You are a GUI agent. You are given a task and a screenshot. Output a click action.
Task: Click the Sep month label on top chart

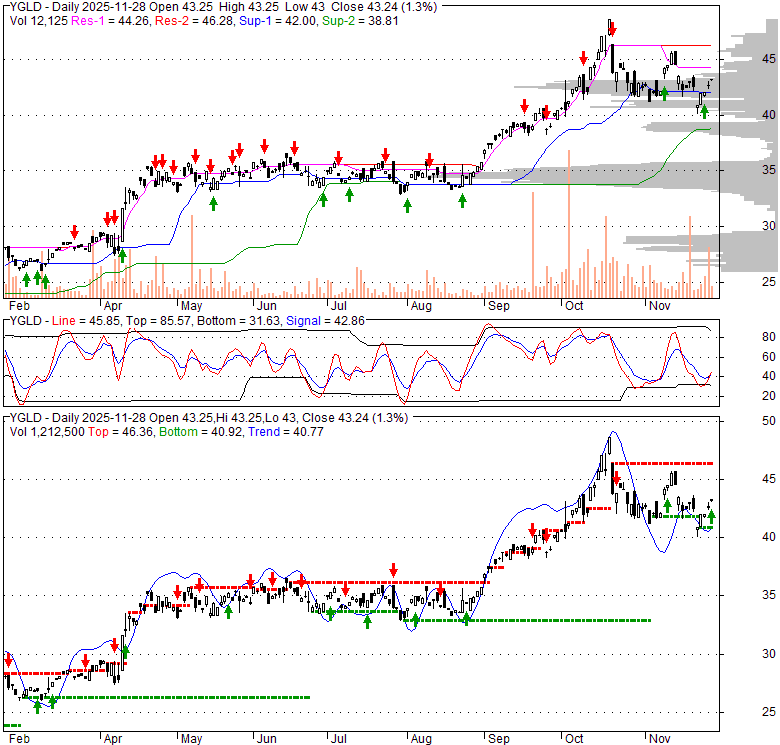tap(498, 306)
